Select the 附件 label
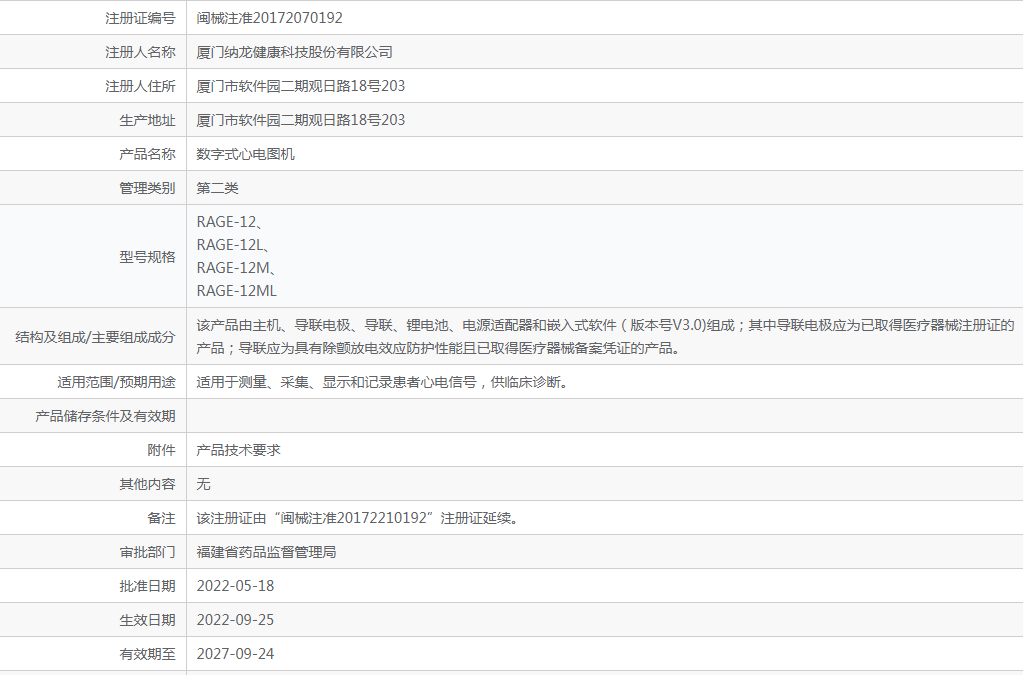1023x675 pixels. 161,449
